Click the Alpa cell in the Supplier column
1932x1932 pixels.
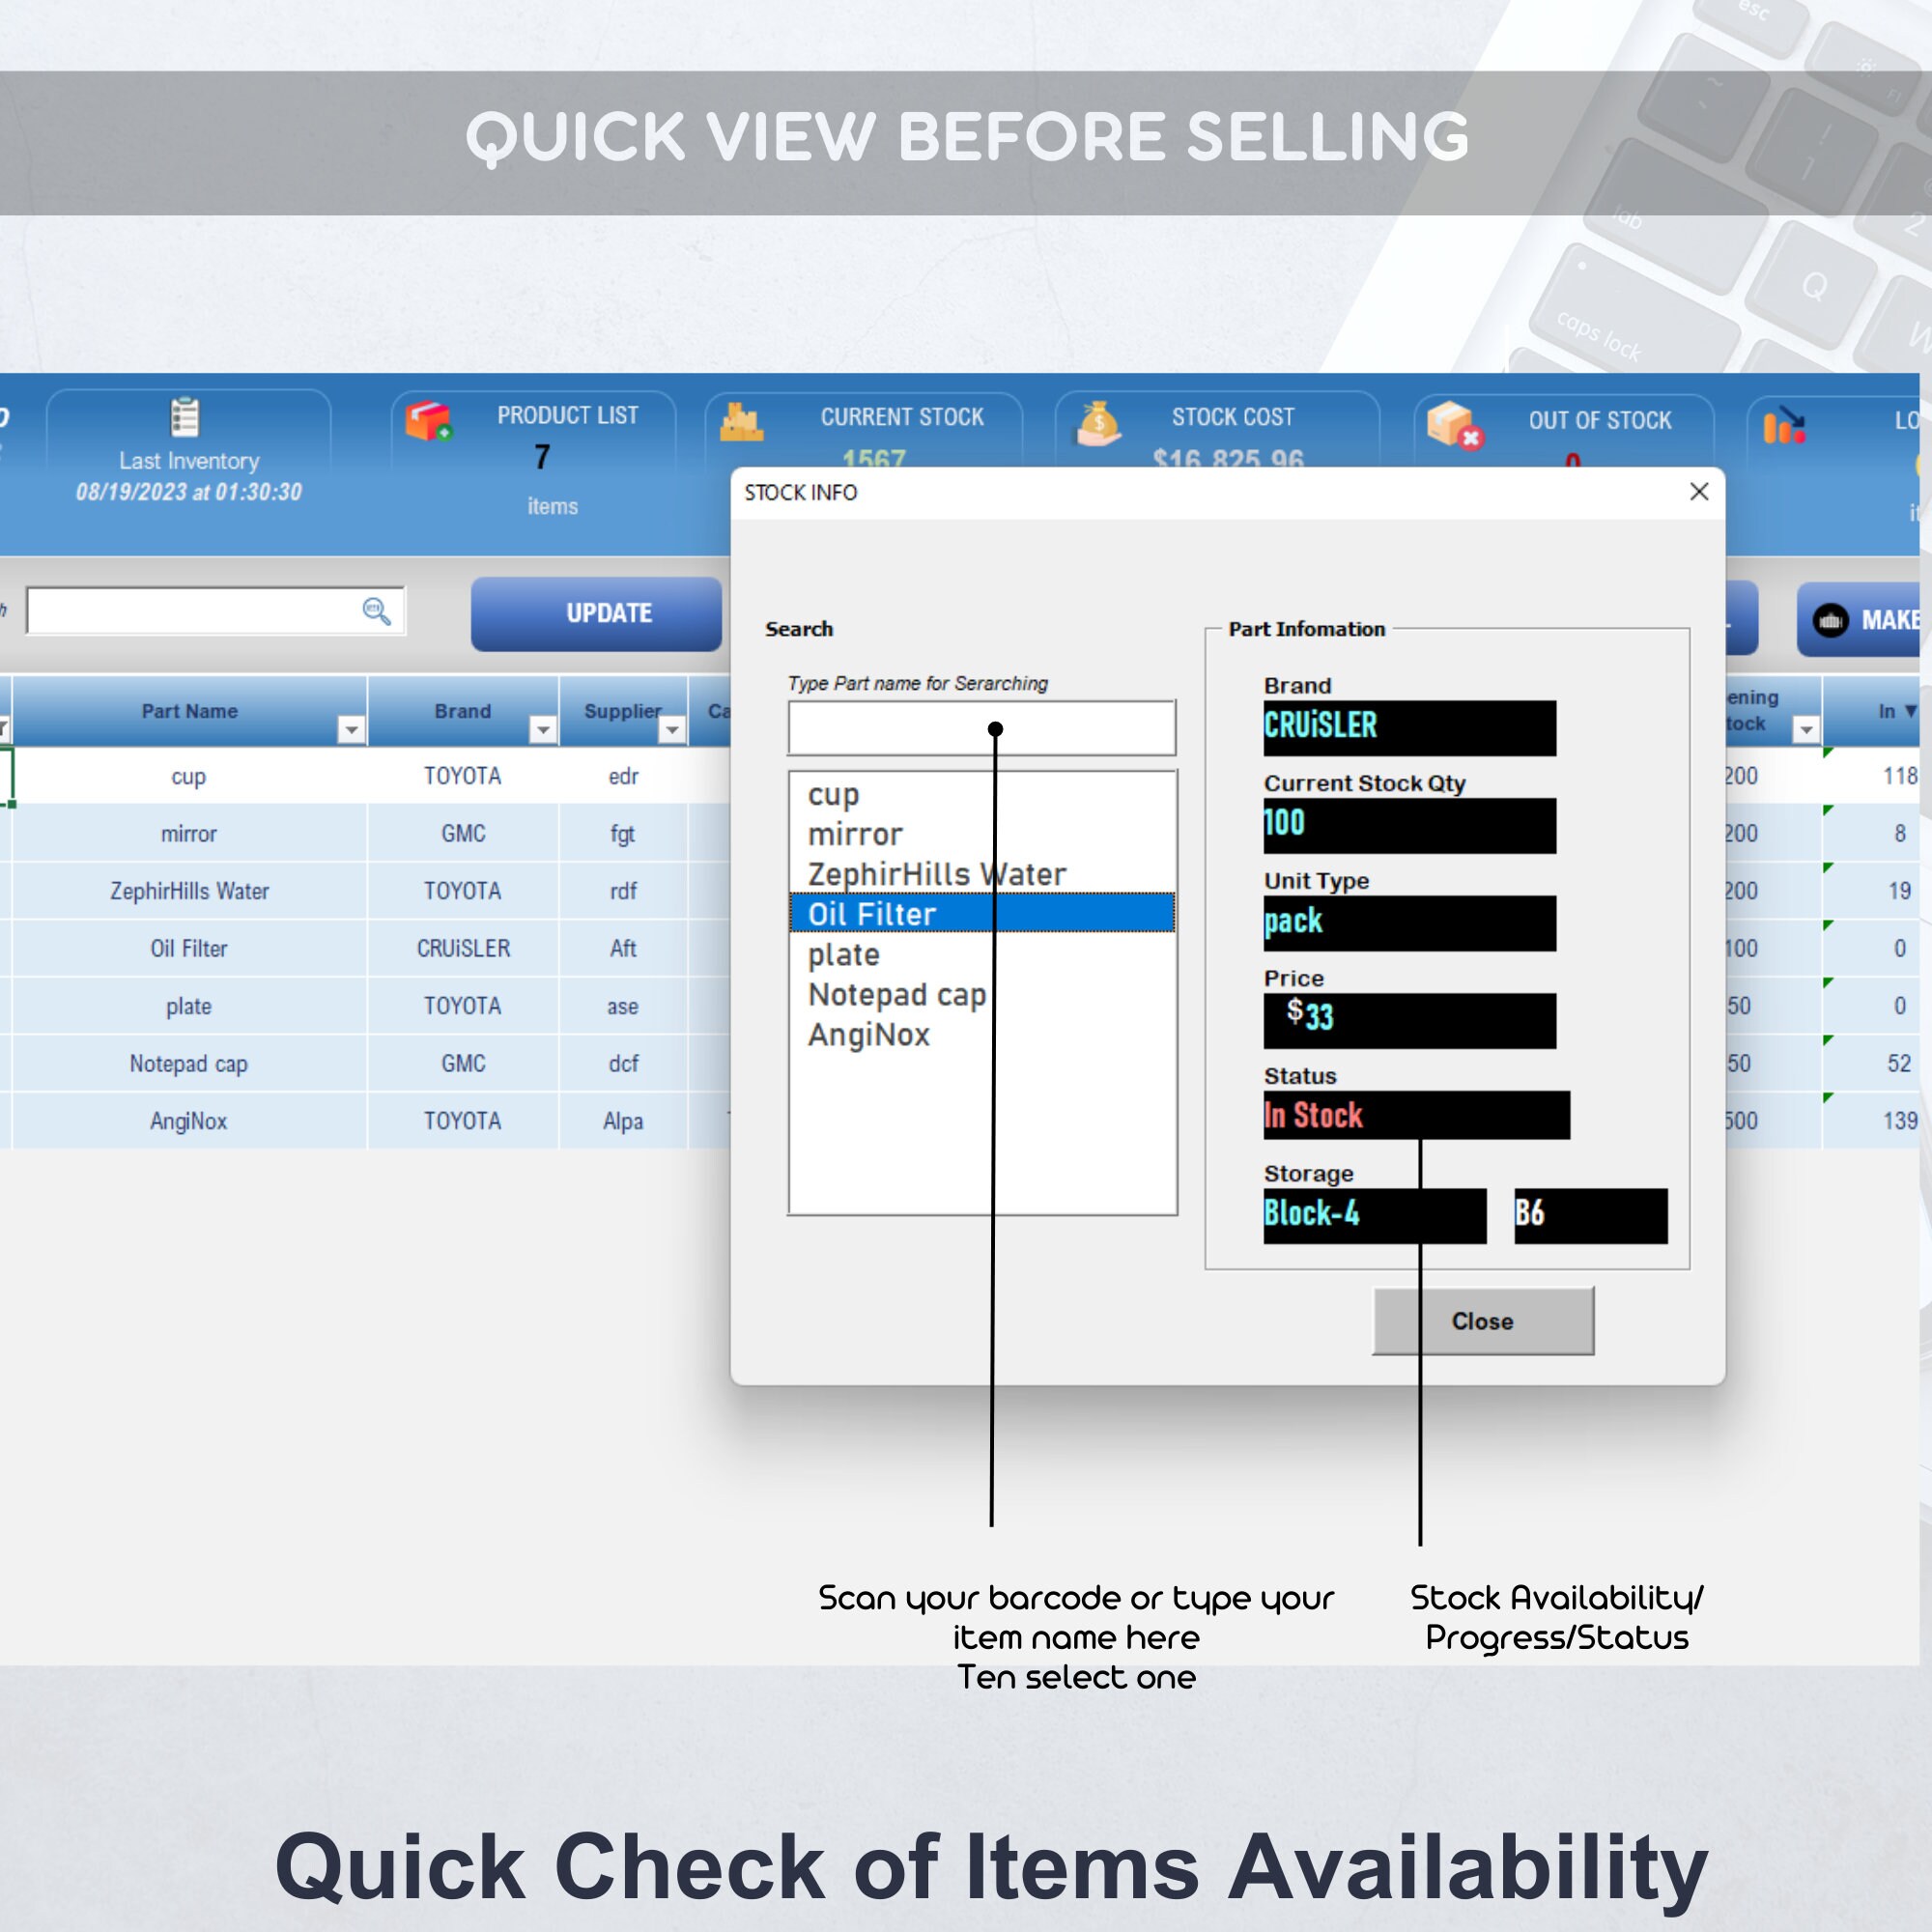point(623,1121)
